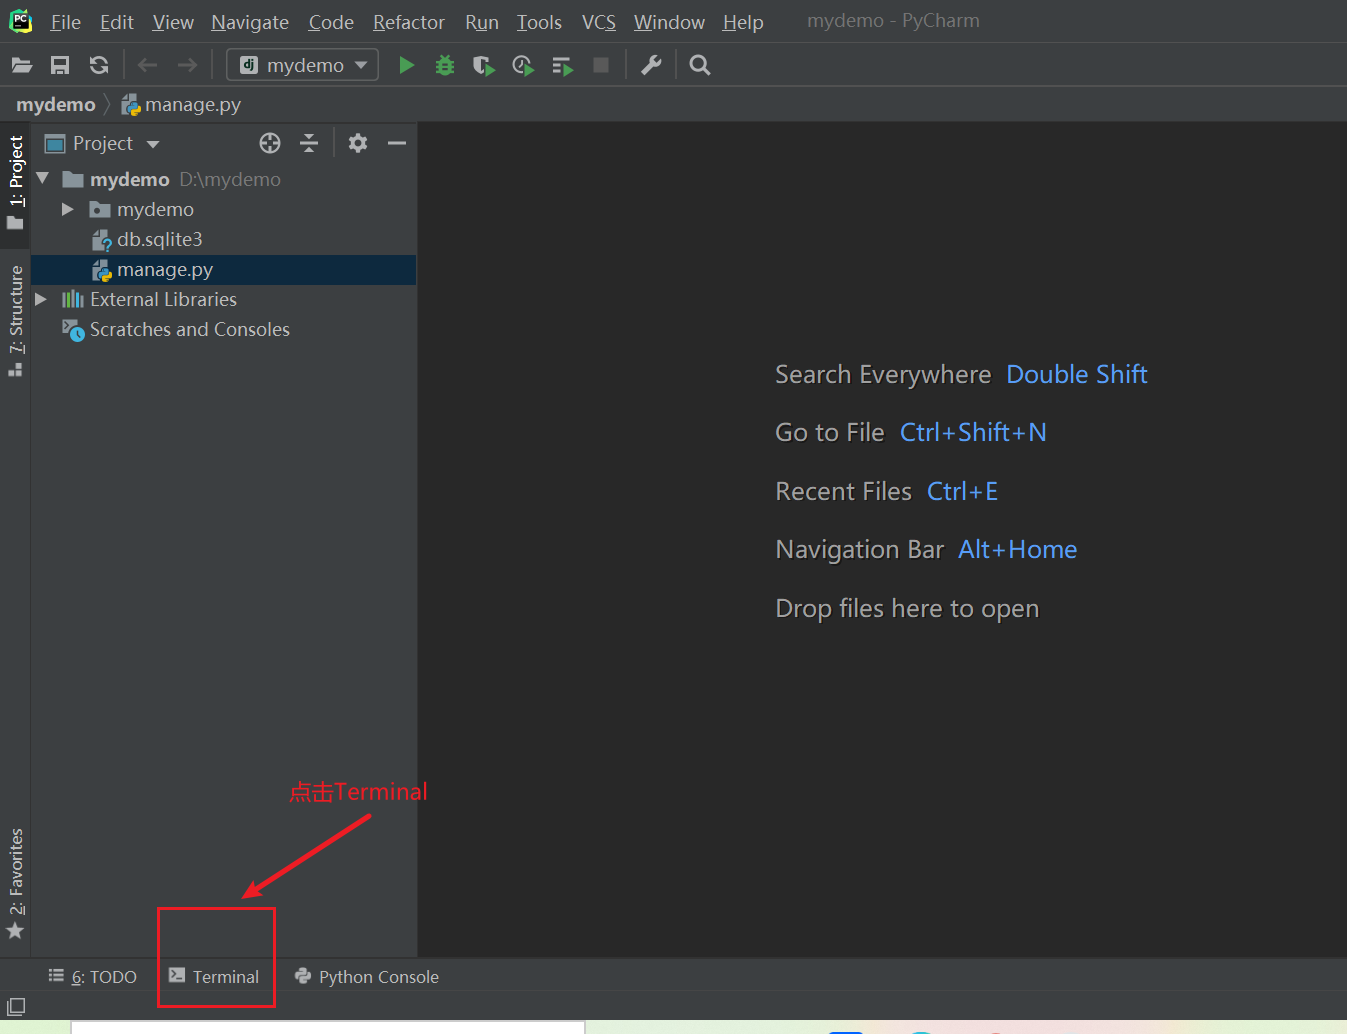Collapse the mydemo root project node
Viewport: 1347px width, 1034px height.
43,179
